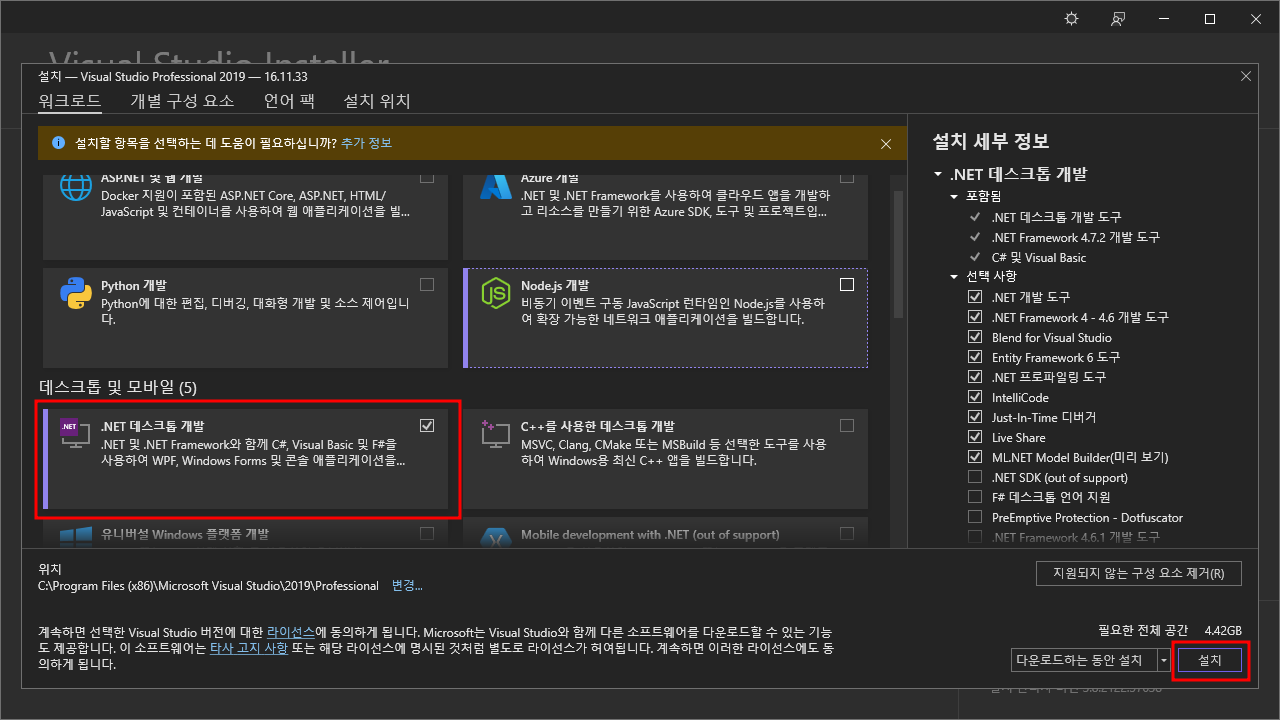Image resolution: width=1280 pixels, height=720 pixels.
Task: Check the C++를 사용한 데스크톱 개발 checkbox
Action: (847, 425)
